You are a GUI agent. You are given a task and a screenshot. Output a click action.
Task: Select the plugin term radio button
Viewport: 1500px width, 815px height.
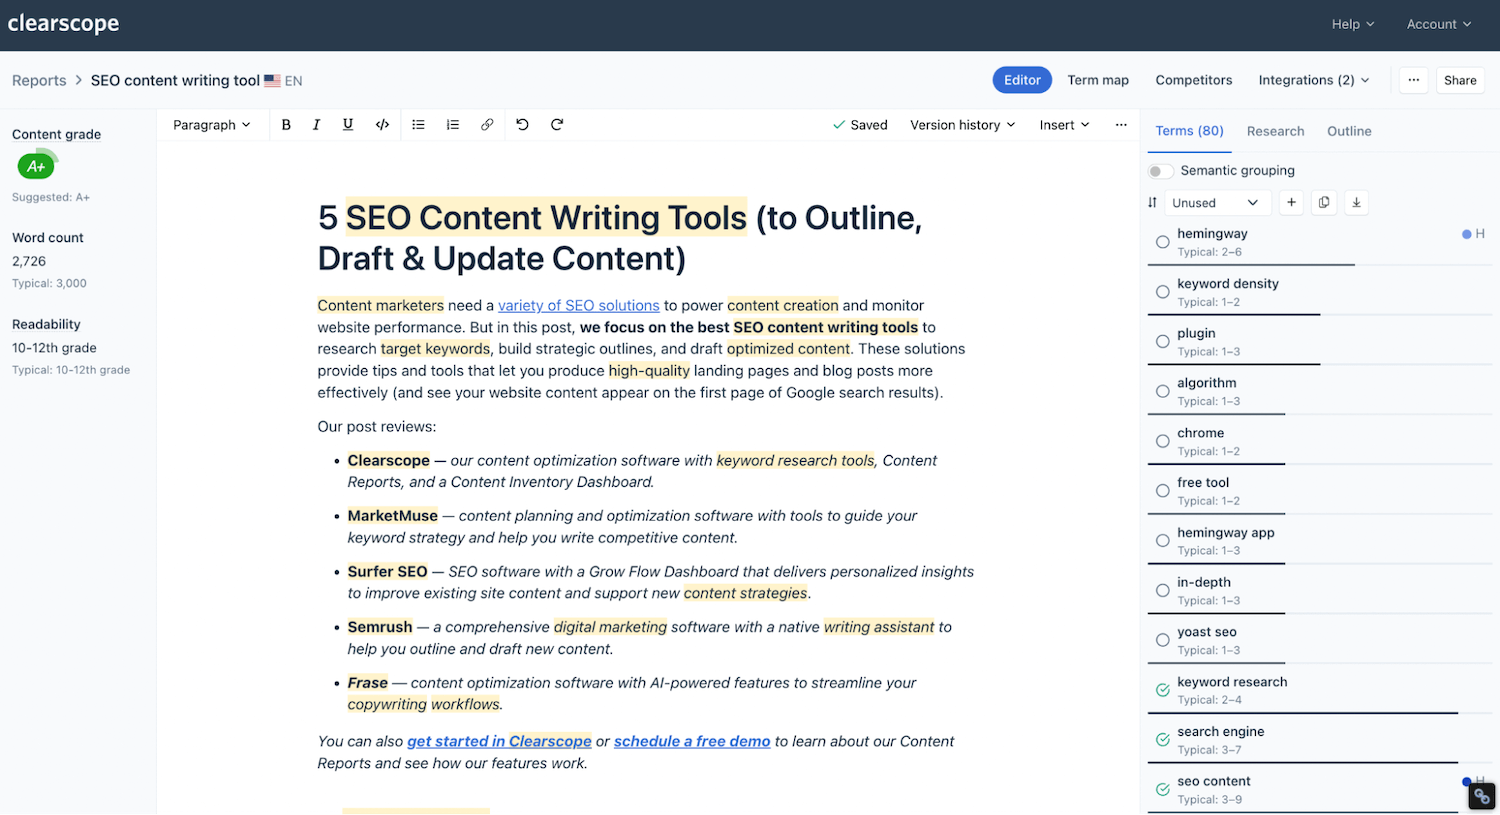1162,341
